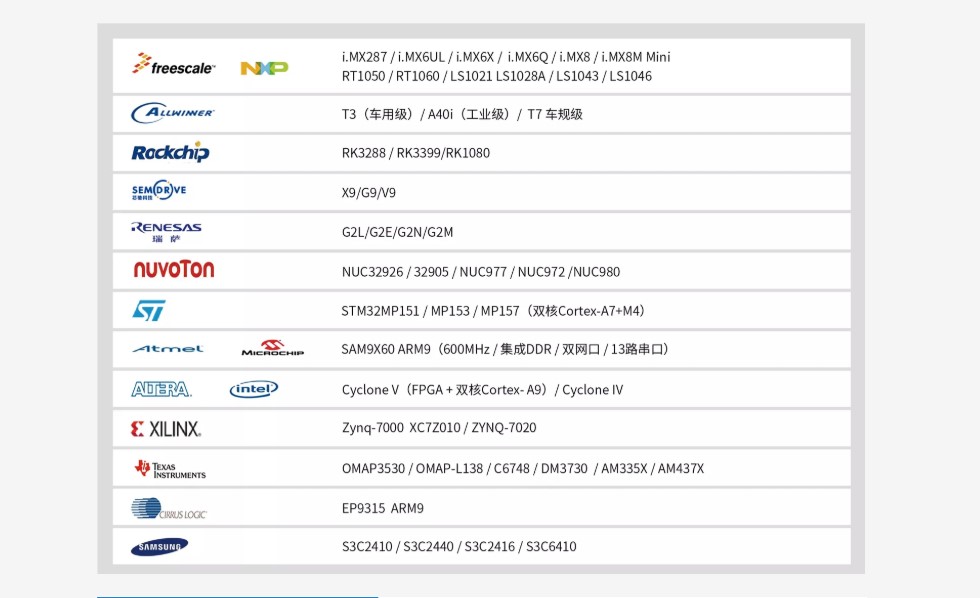Select the Nuvoton logo

173,270
